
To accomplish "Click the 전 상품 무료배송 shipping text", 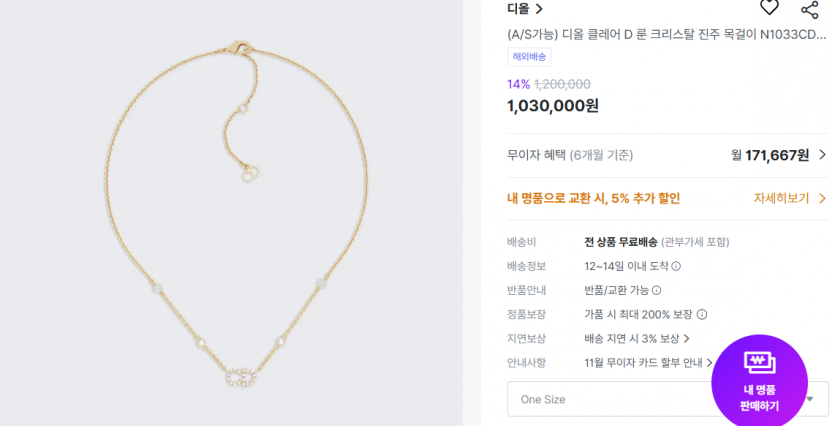I will tap(620, 242).
